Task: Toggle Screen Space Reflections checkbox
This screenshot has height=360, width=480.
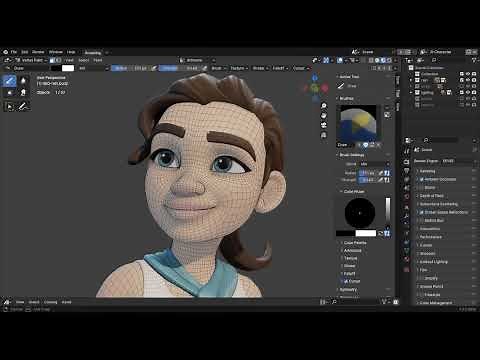Action: tap(421, 212)
